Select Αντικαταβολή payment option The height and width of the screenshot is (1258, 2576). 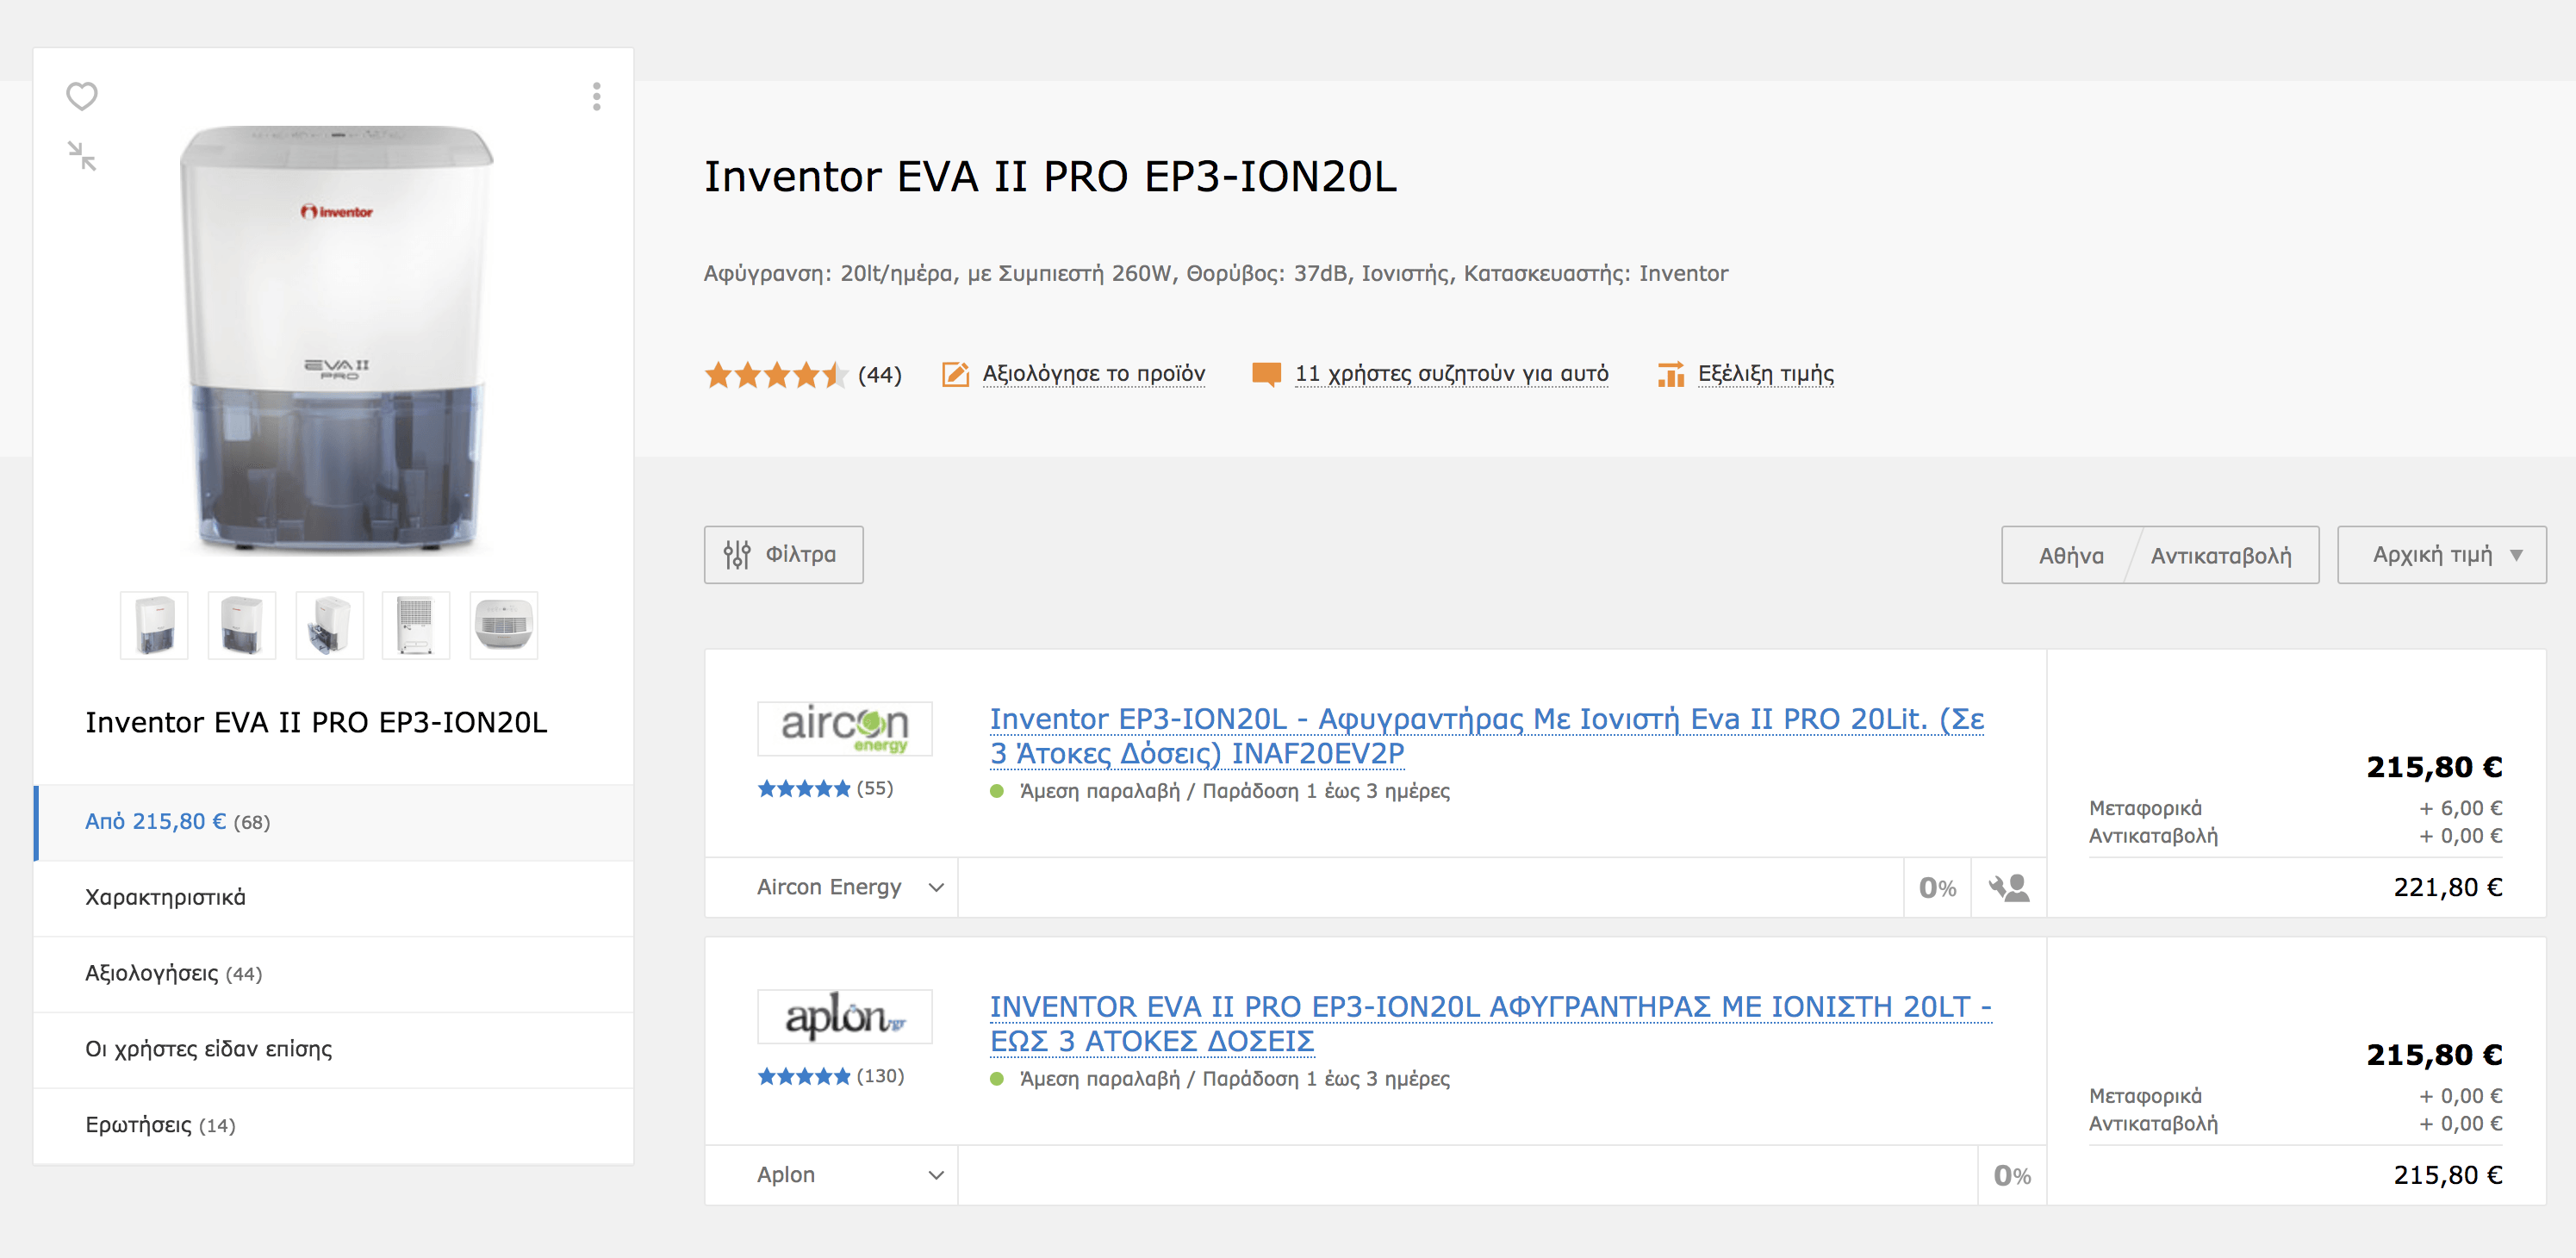click(2221, 555)
